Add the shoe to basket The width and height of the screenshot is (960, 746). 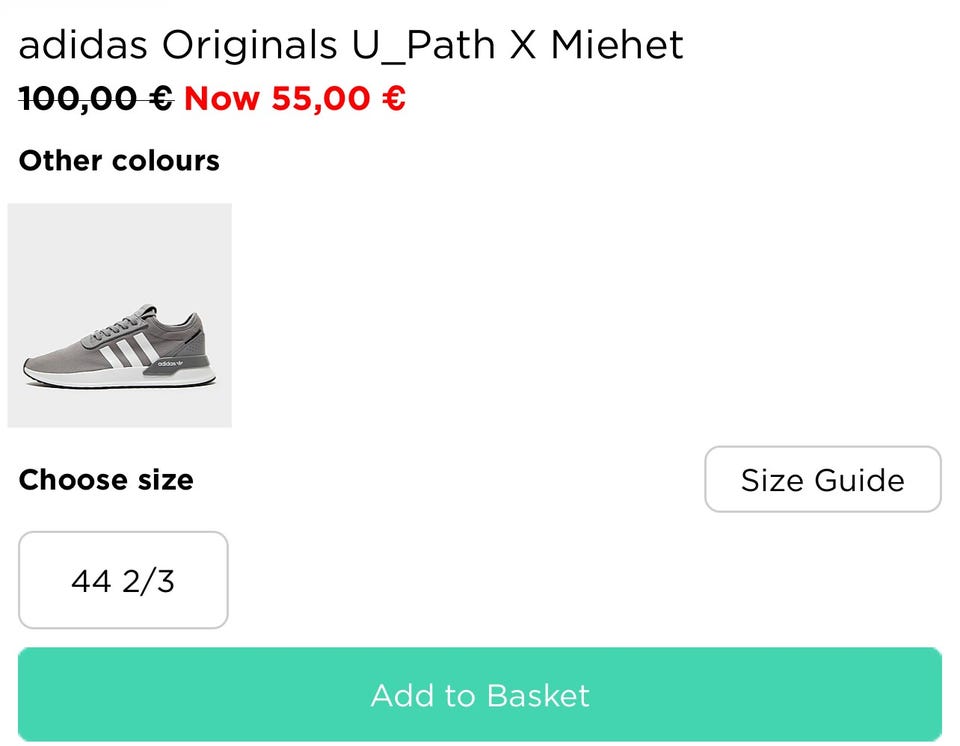tap(480, 695)
